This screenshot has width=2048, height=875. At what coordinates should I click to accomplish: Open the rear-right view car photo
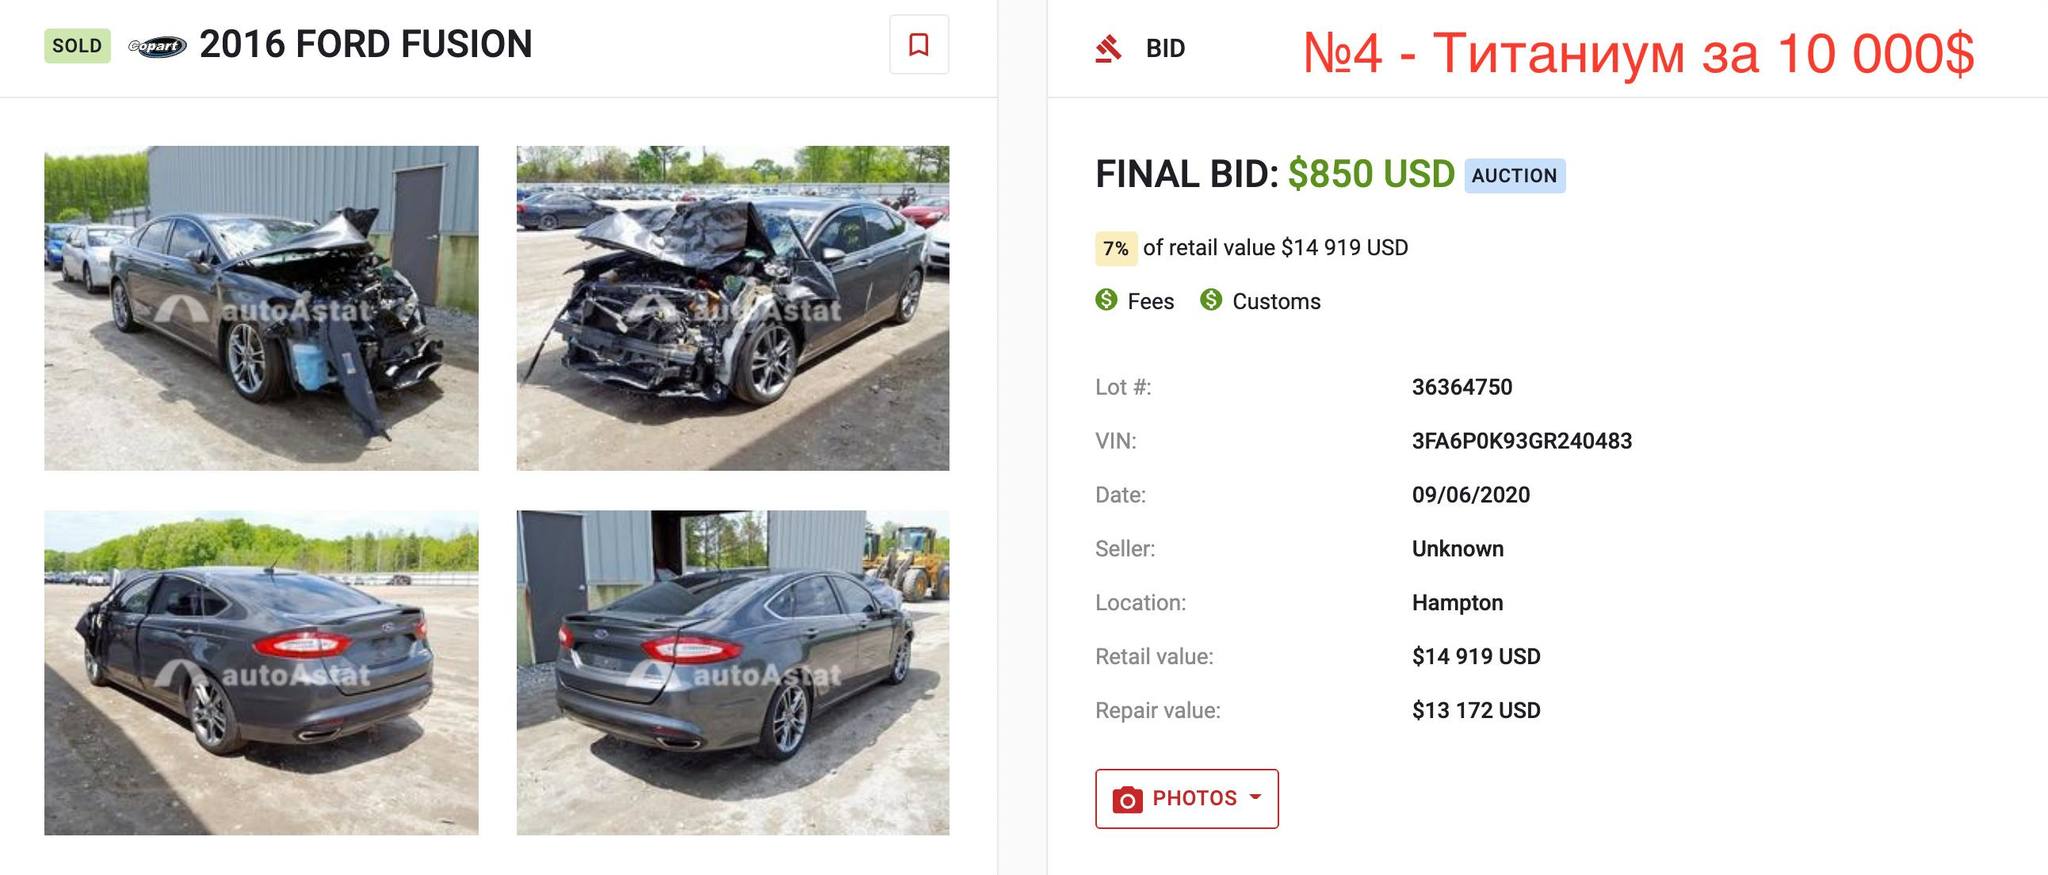pyautogui.click(x=732, y=672)
